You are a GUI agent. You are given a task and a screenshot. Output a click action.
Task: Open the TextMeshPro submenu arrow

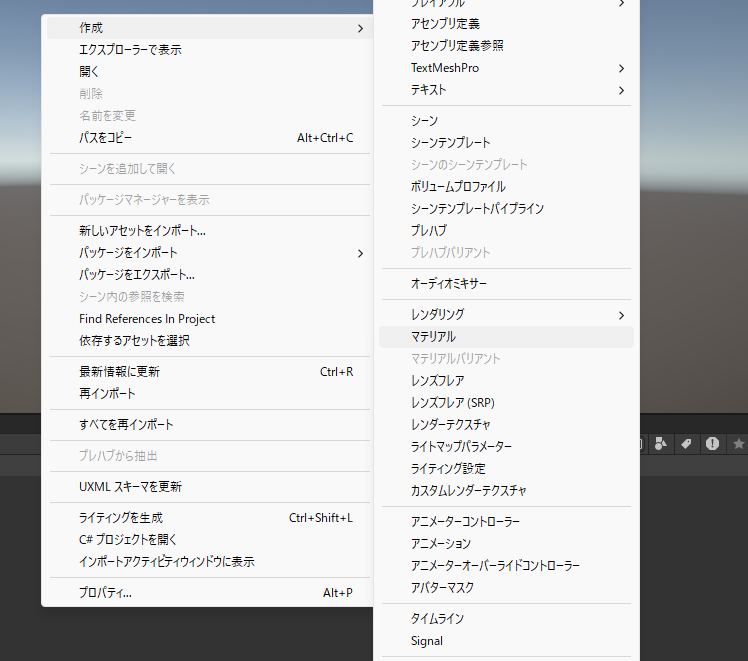pos(621,68)
